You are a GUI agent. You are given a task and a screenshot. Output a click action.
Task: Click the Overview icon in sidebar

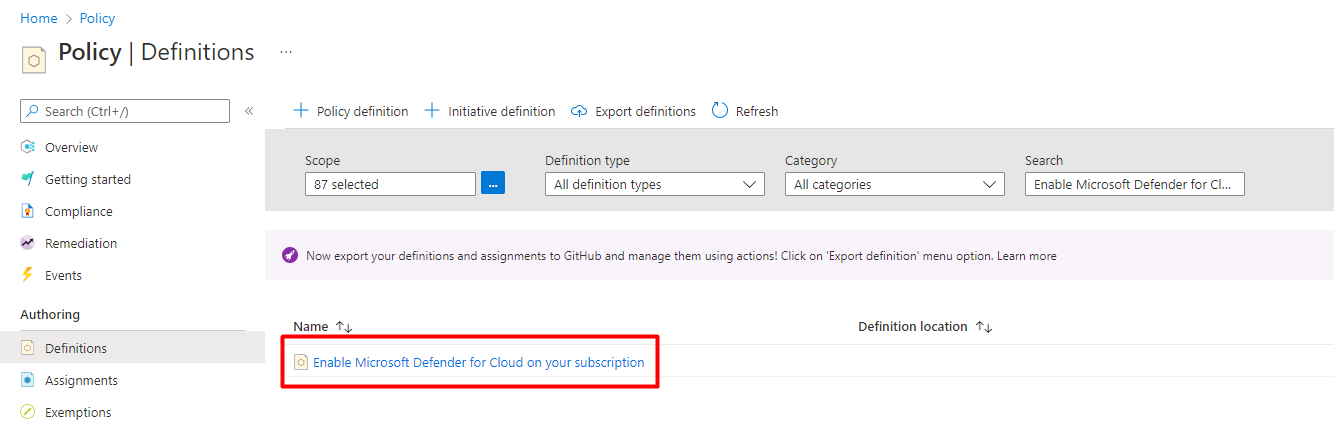click(28, 147)
